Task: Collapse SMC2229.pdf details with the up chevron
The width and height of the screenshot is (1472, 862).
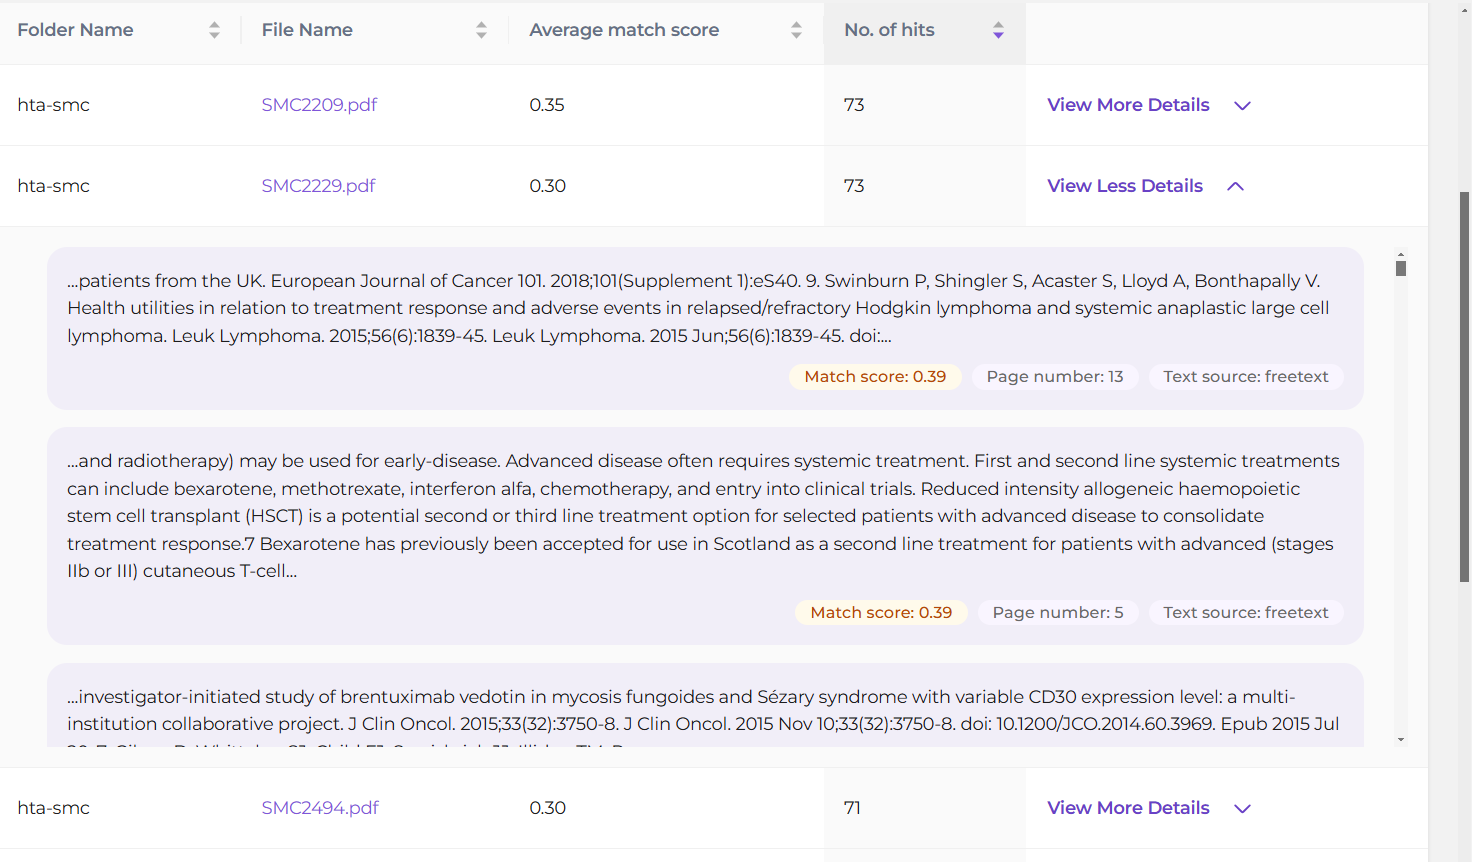Action: (x=1235, y=187)
